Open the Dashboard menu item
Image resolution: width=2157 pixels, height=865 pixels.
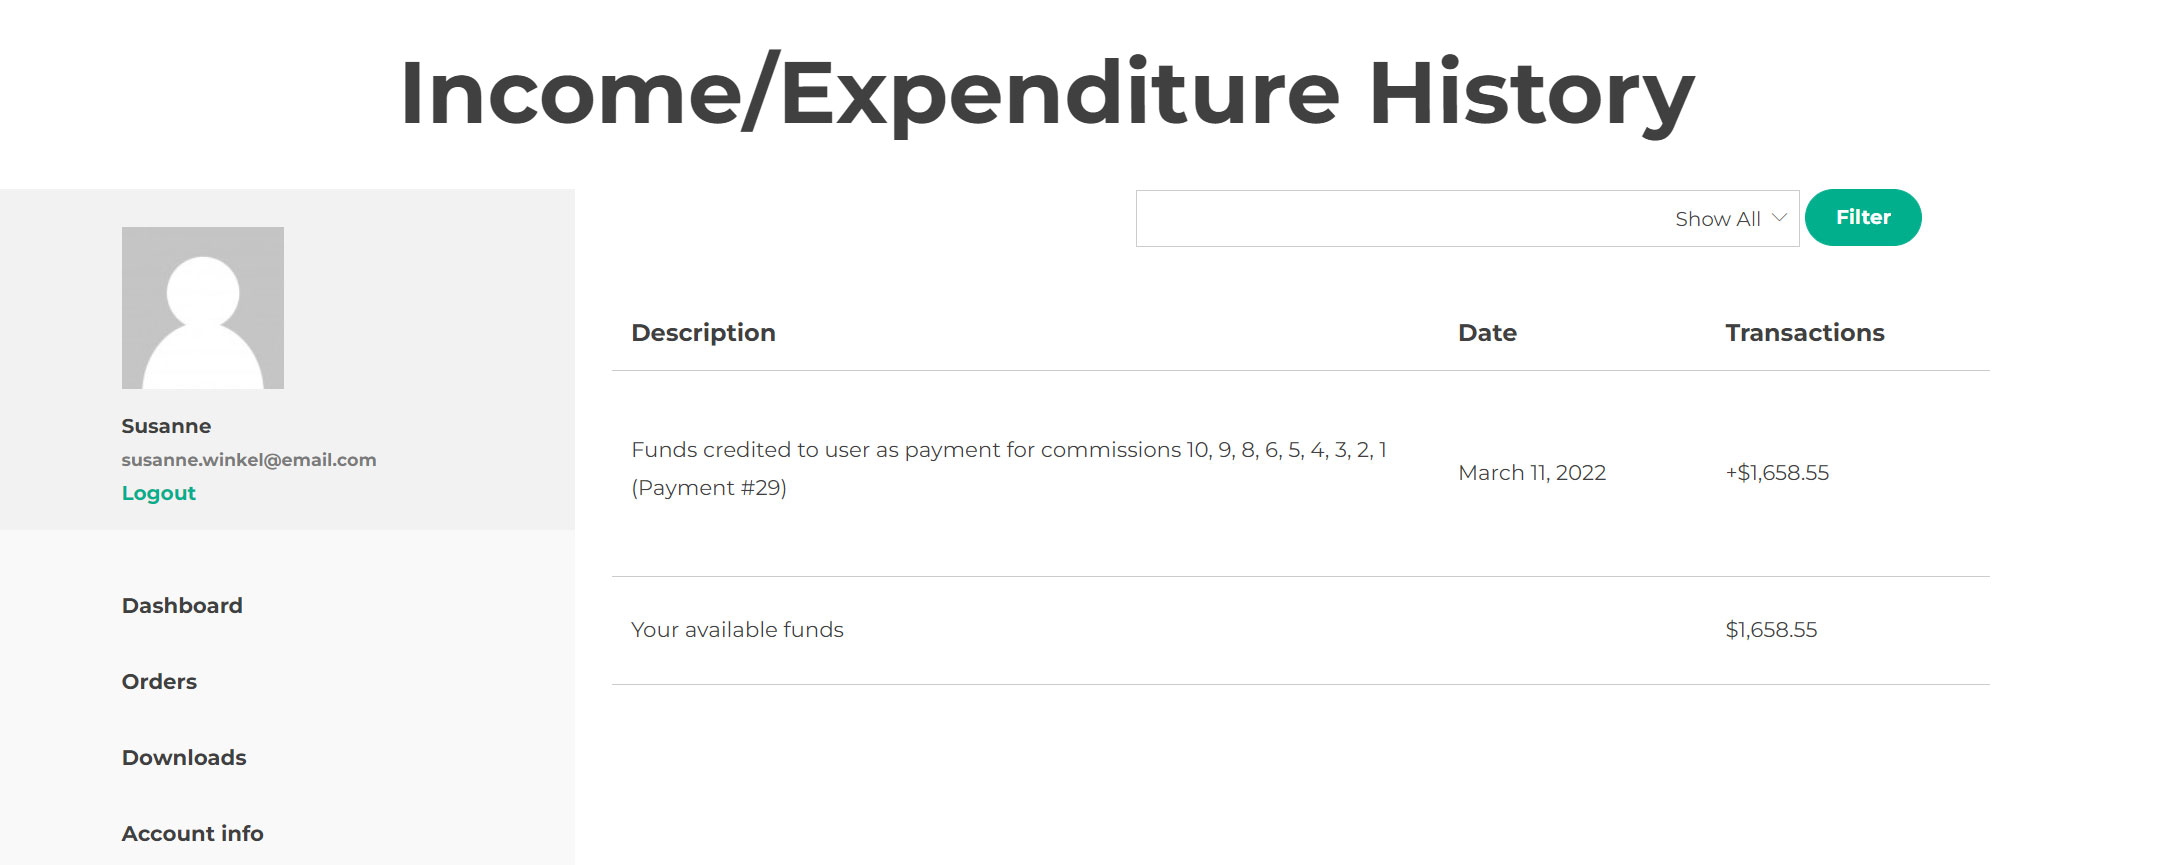pyautogui.click(x=182, y=606)
